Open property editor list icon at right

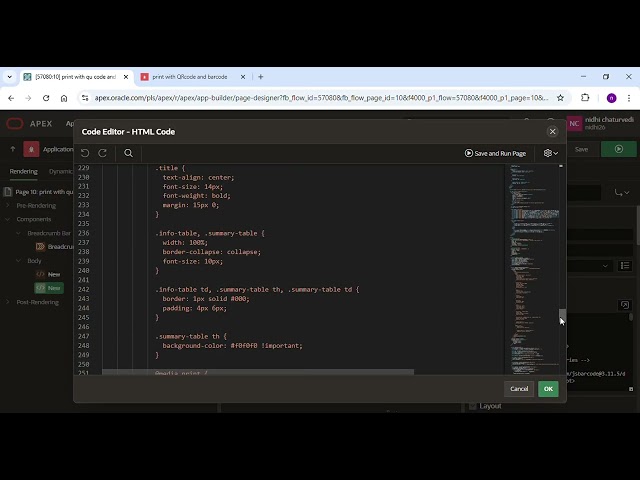pyautogui.click(x=625, y=266)
